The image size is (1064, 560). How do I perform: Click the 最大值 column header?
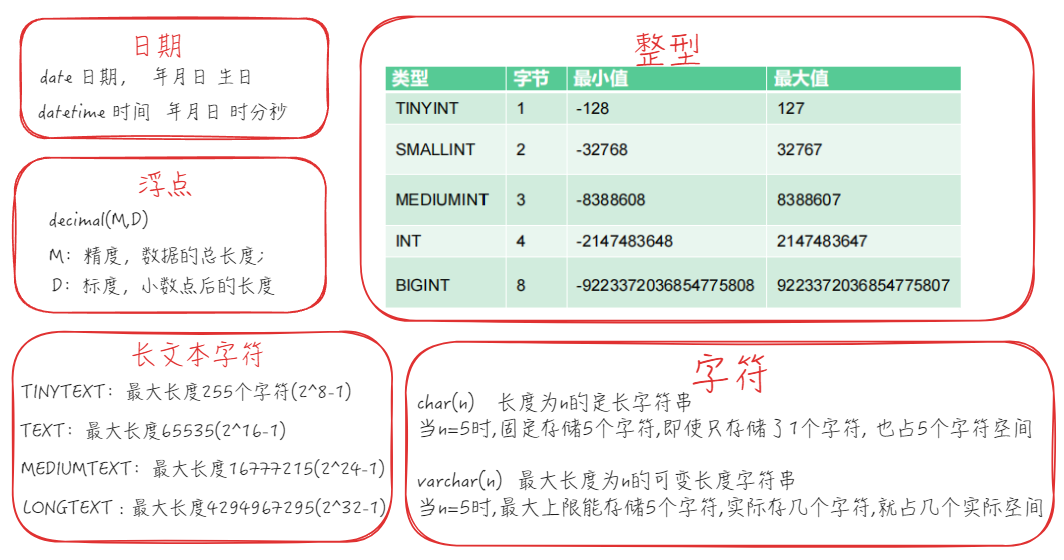point(864,78)
